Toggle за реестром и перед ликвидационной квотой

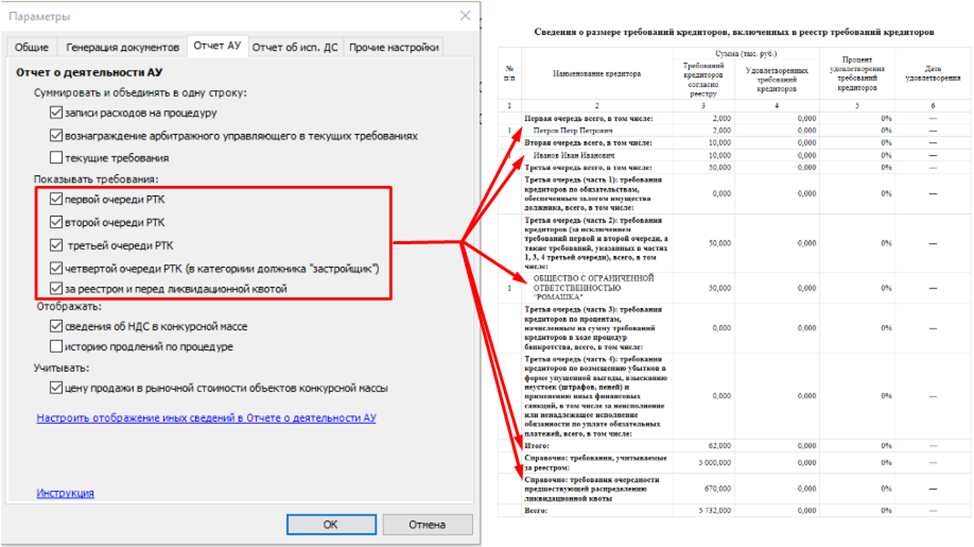pos(56,289)
